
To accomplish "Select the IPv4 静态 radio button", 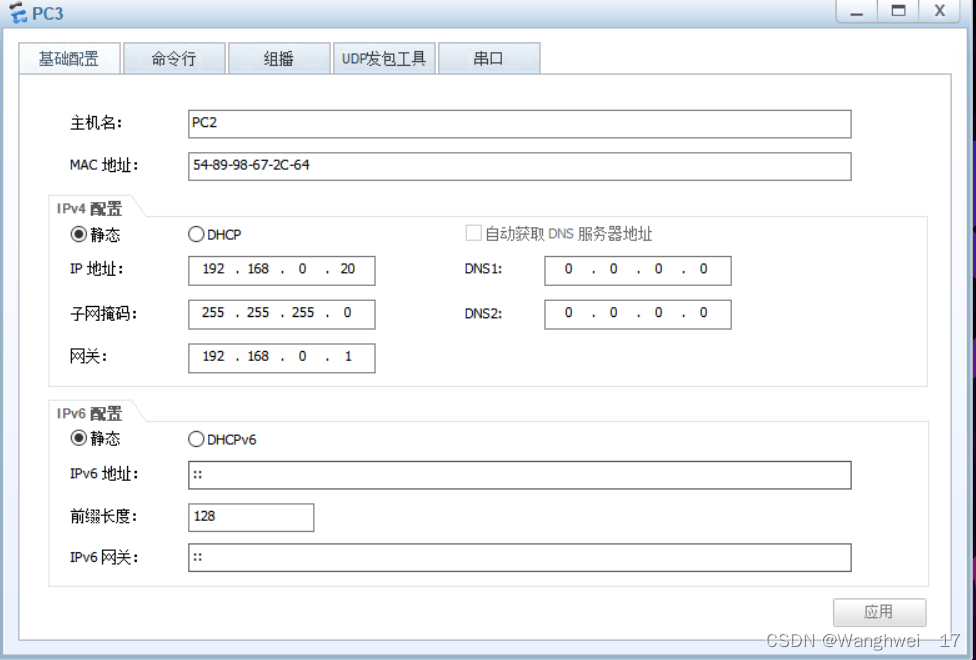I will click(x=78, y=234).
